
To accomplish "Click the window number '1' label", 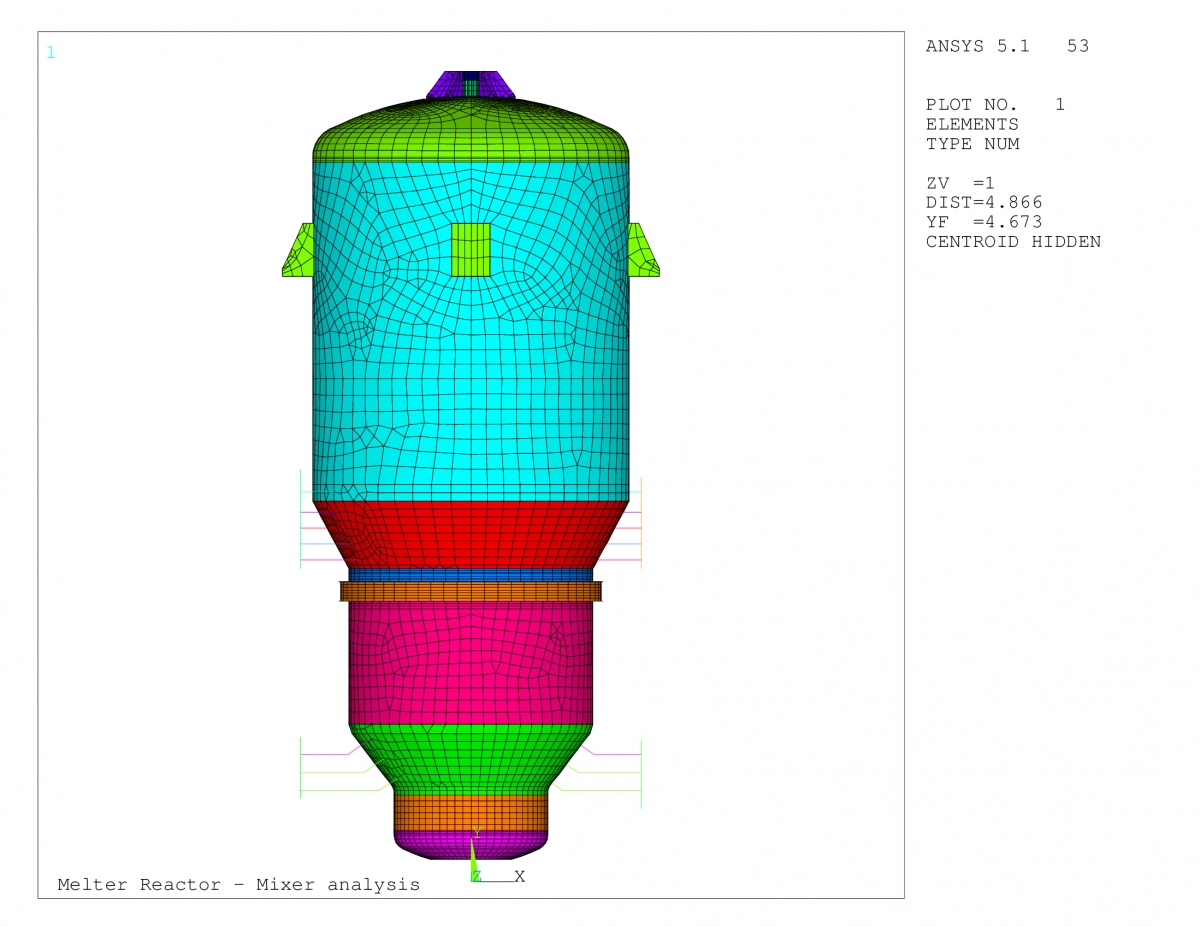I will 51,52.
